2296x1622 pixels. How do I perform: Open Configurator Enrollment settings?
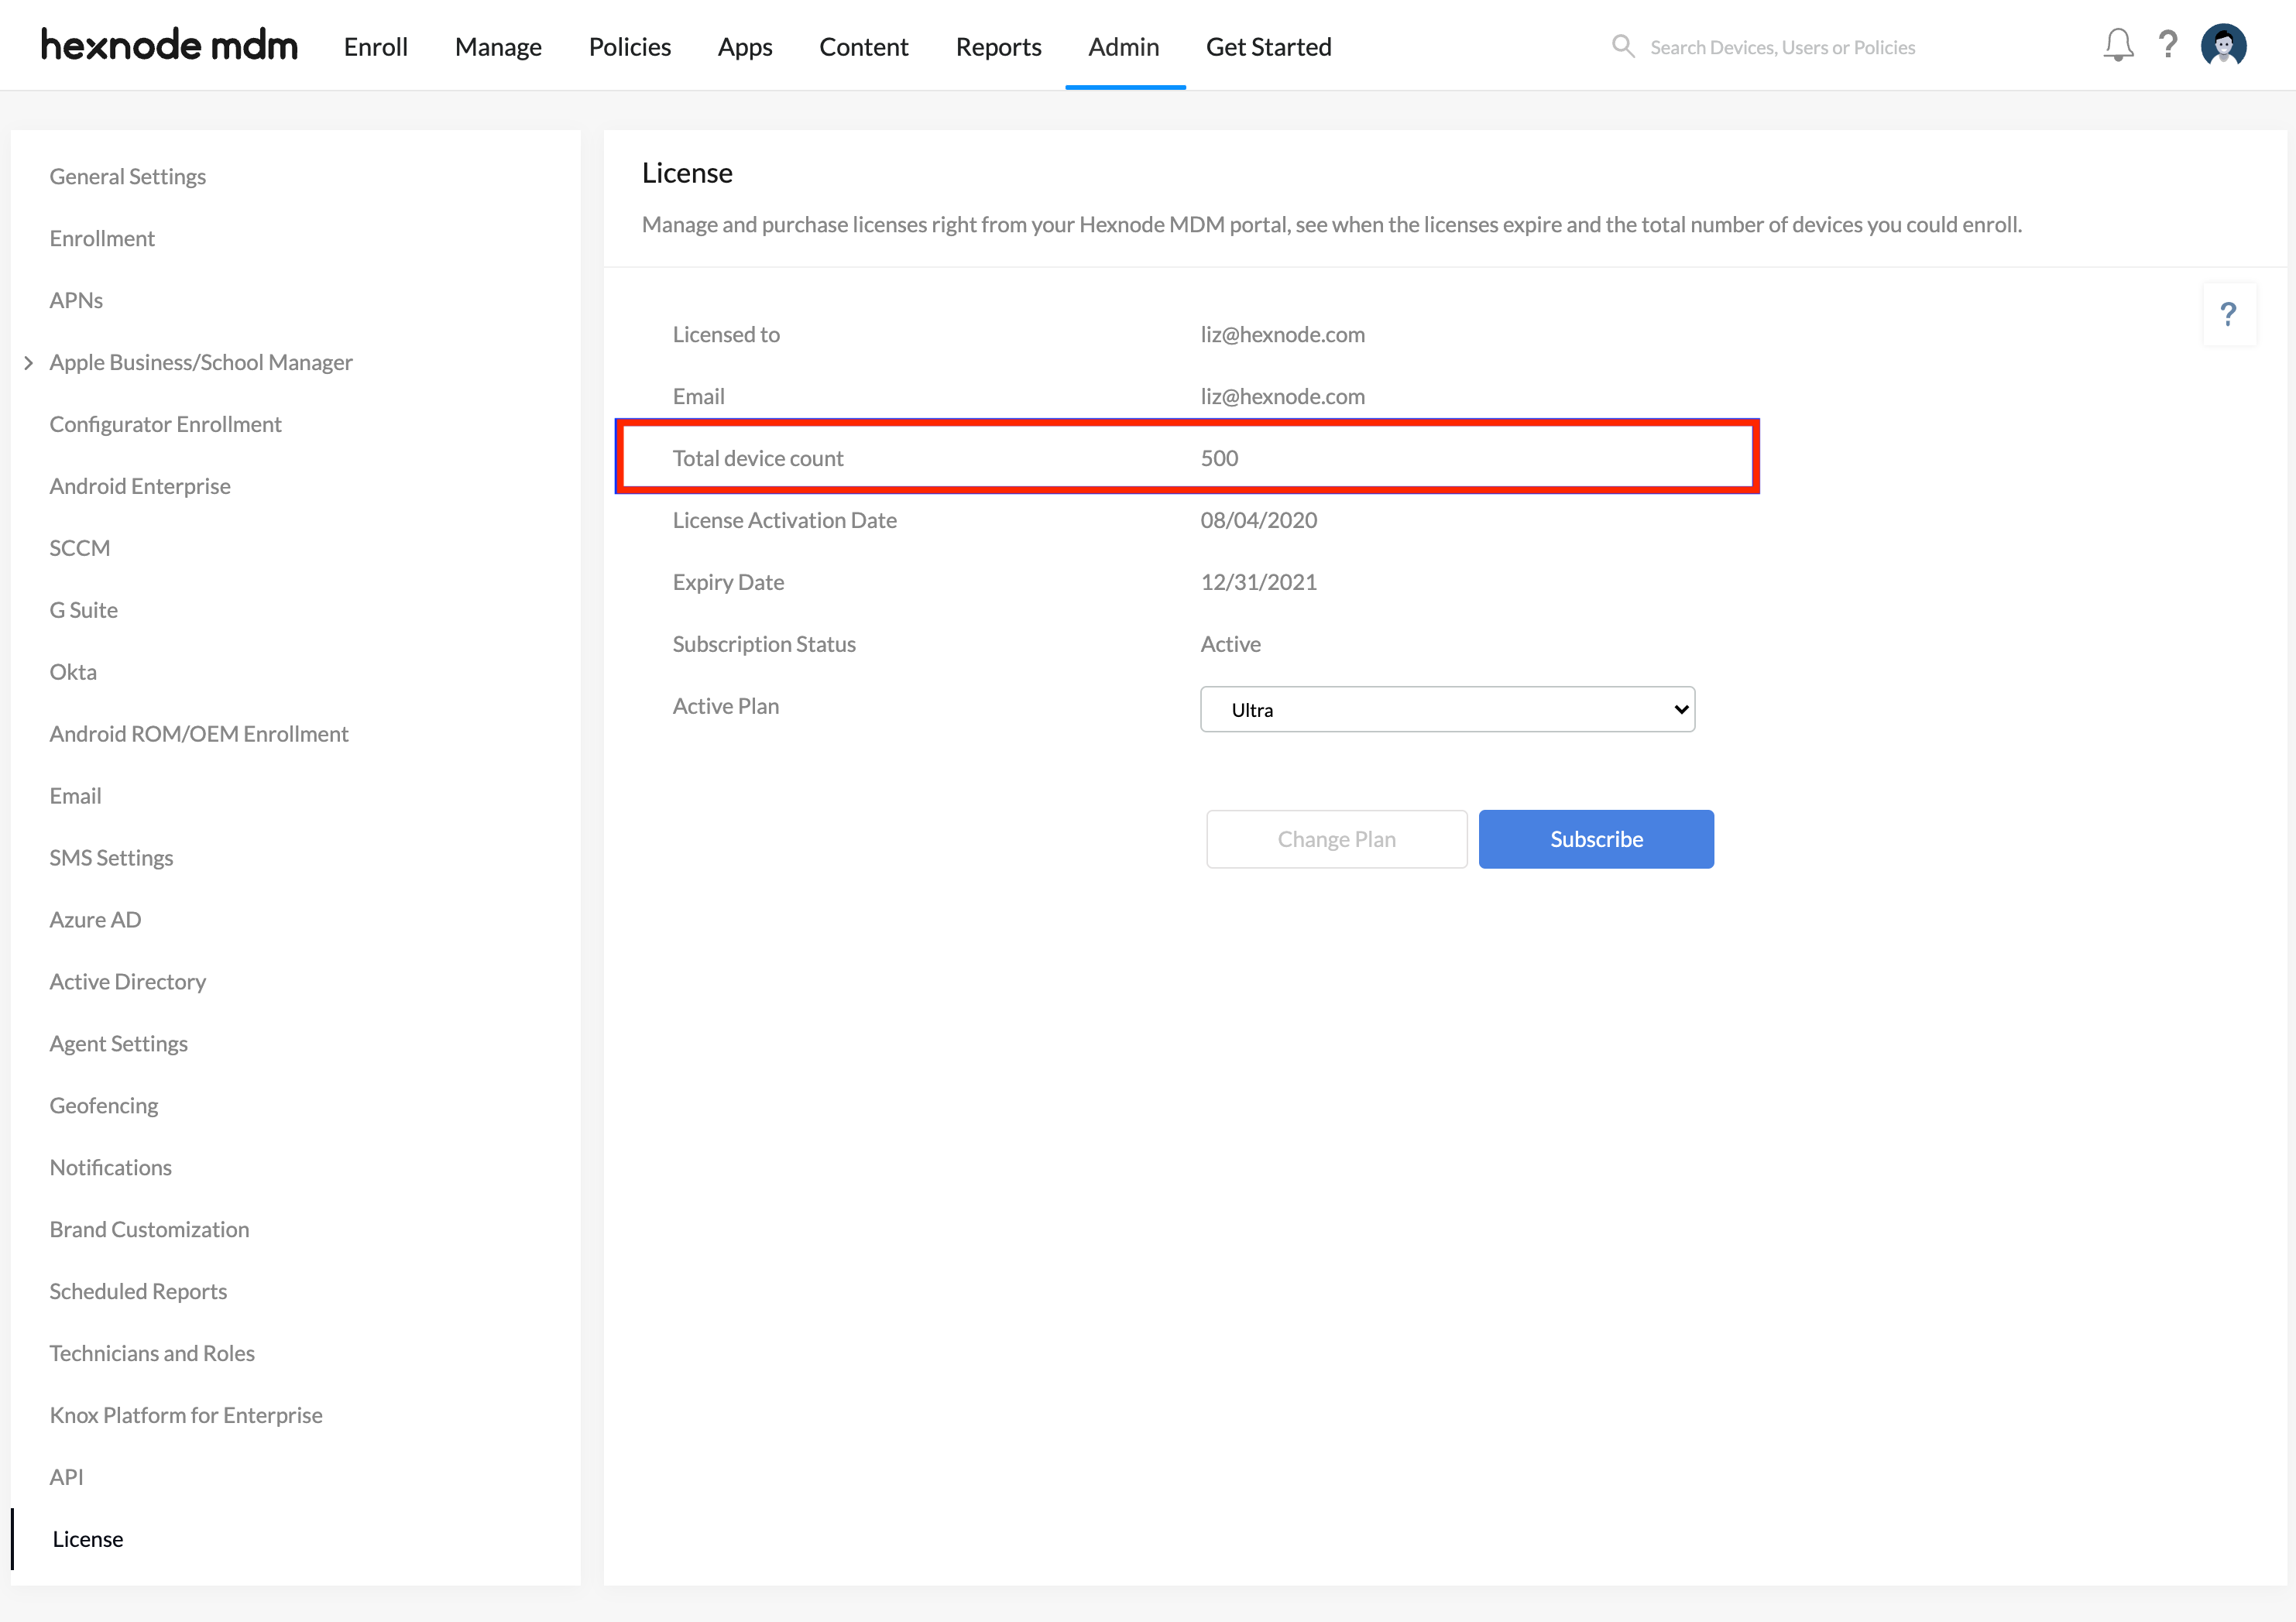(166, 424)
